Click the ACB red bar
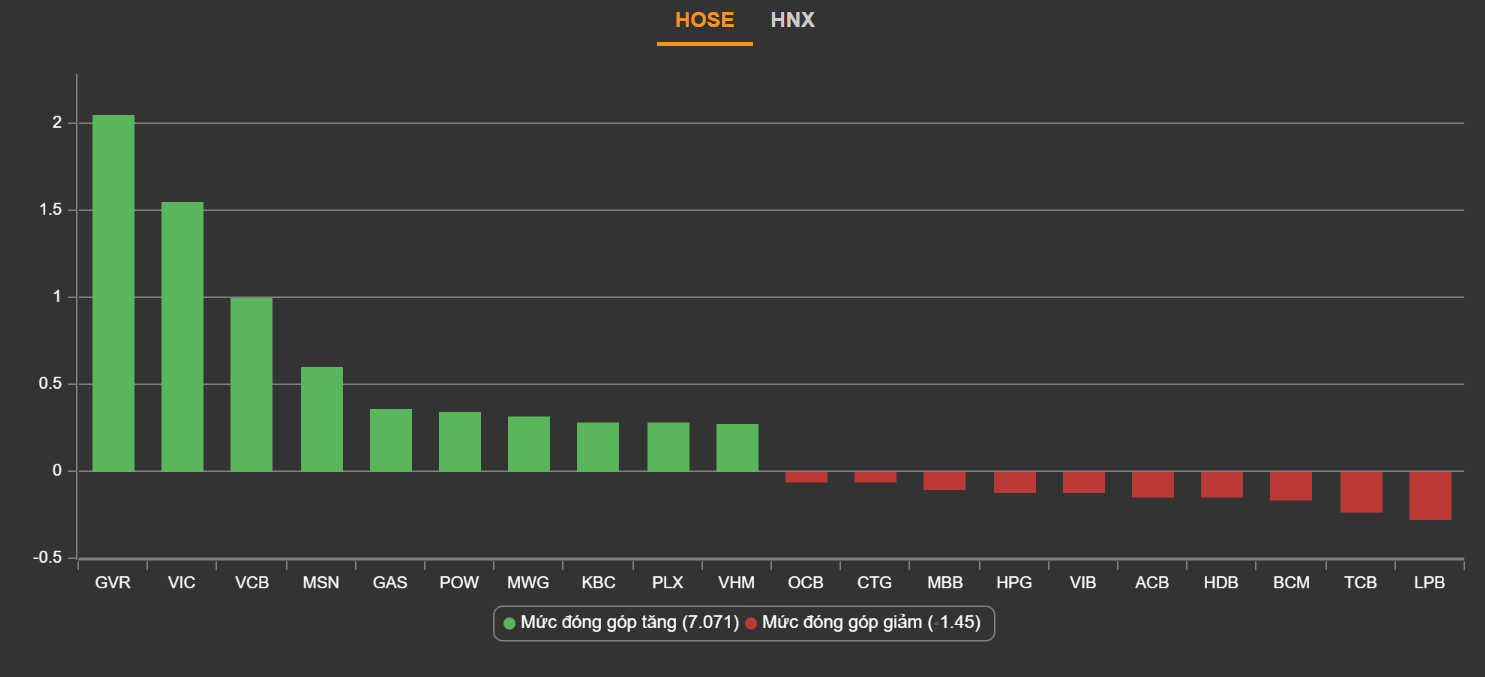The width and height of the screenshot is (1485, 677). point(1152,484)
